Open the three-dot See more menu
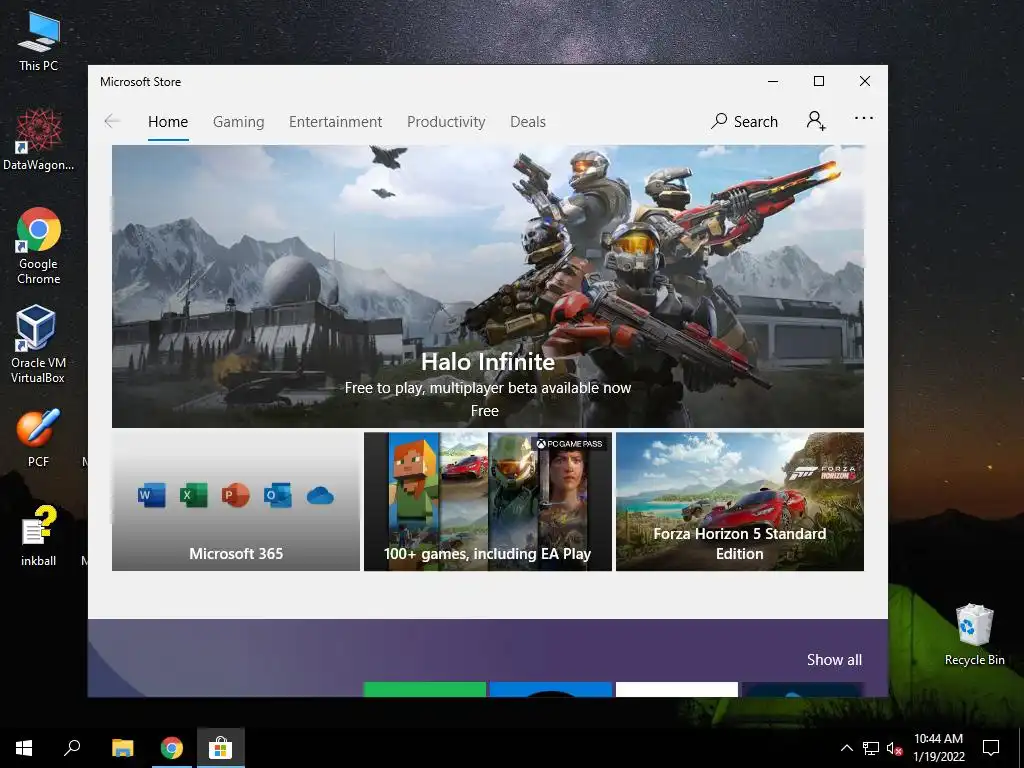Image resolution: width=1024 pixels, height=768 pixels. [863, 118]
